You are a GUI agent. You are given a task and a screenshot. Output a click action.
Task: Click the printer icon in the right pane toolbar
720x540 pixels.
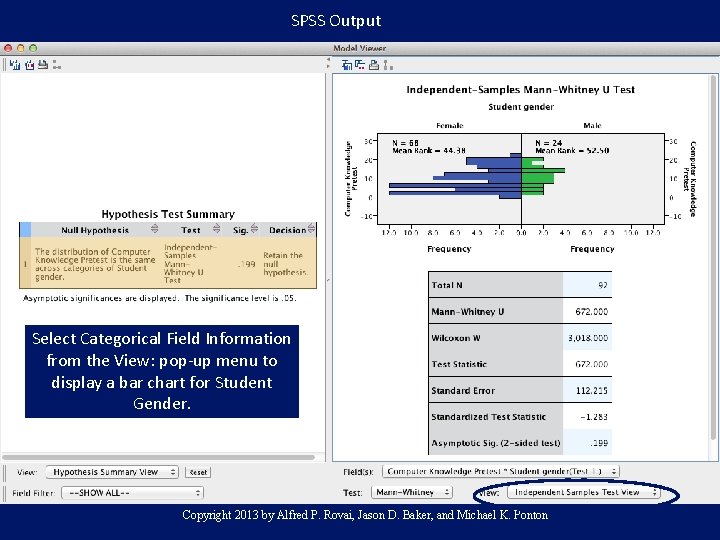(x=374, y=65)
